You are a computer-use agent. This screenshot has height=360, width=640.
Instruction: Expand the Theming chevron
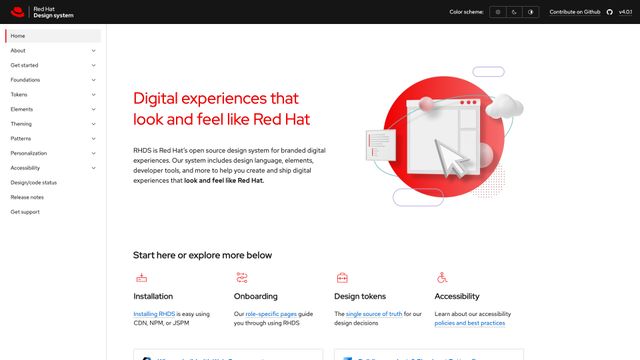[93, 124]
